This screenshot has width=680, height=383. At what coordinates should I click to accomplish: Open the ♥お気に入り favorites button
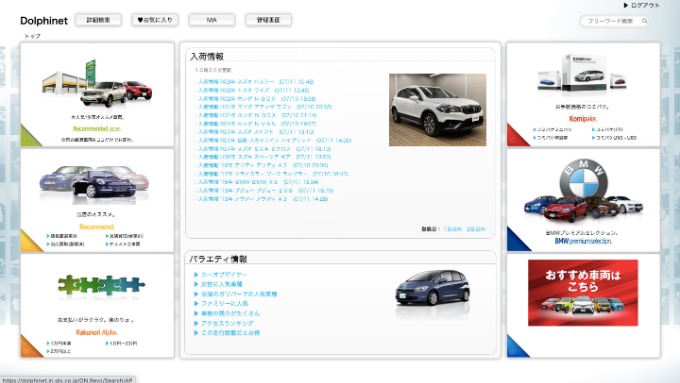pos(155,20)
